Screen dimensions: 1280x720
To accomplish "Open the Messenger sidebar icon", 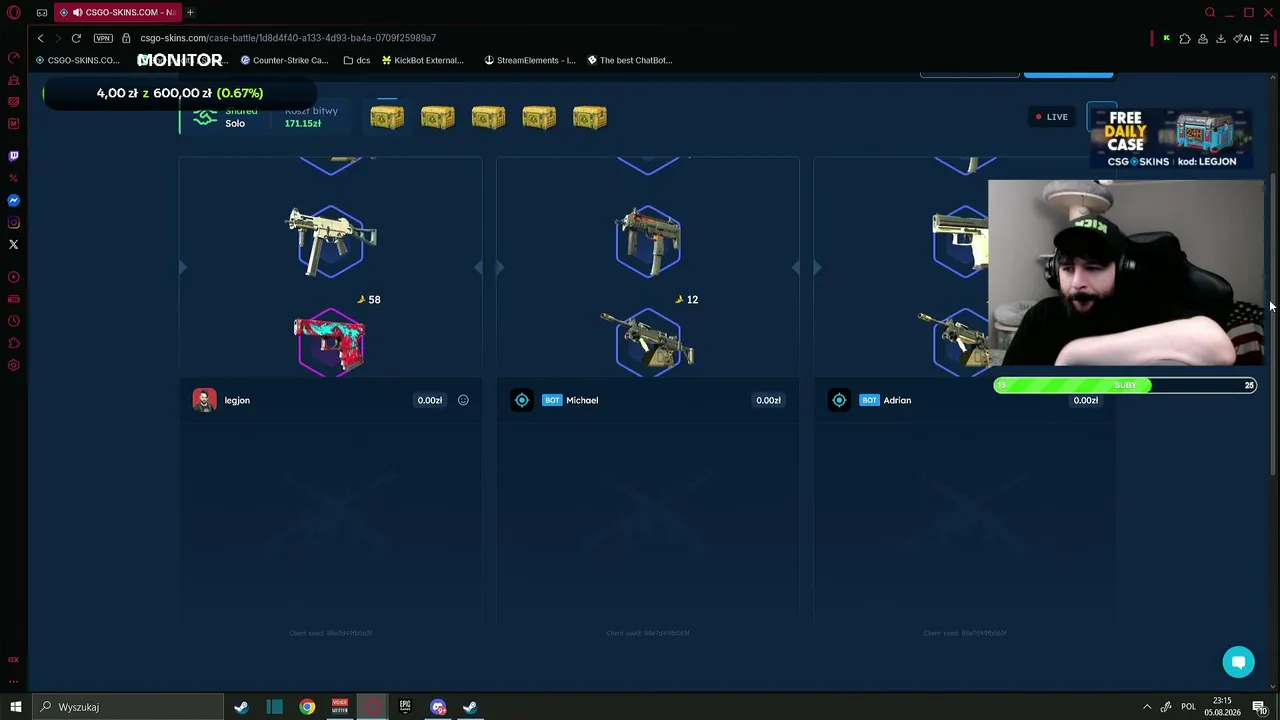I will pyautogui.click(x=14, y=200).
